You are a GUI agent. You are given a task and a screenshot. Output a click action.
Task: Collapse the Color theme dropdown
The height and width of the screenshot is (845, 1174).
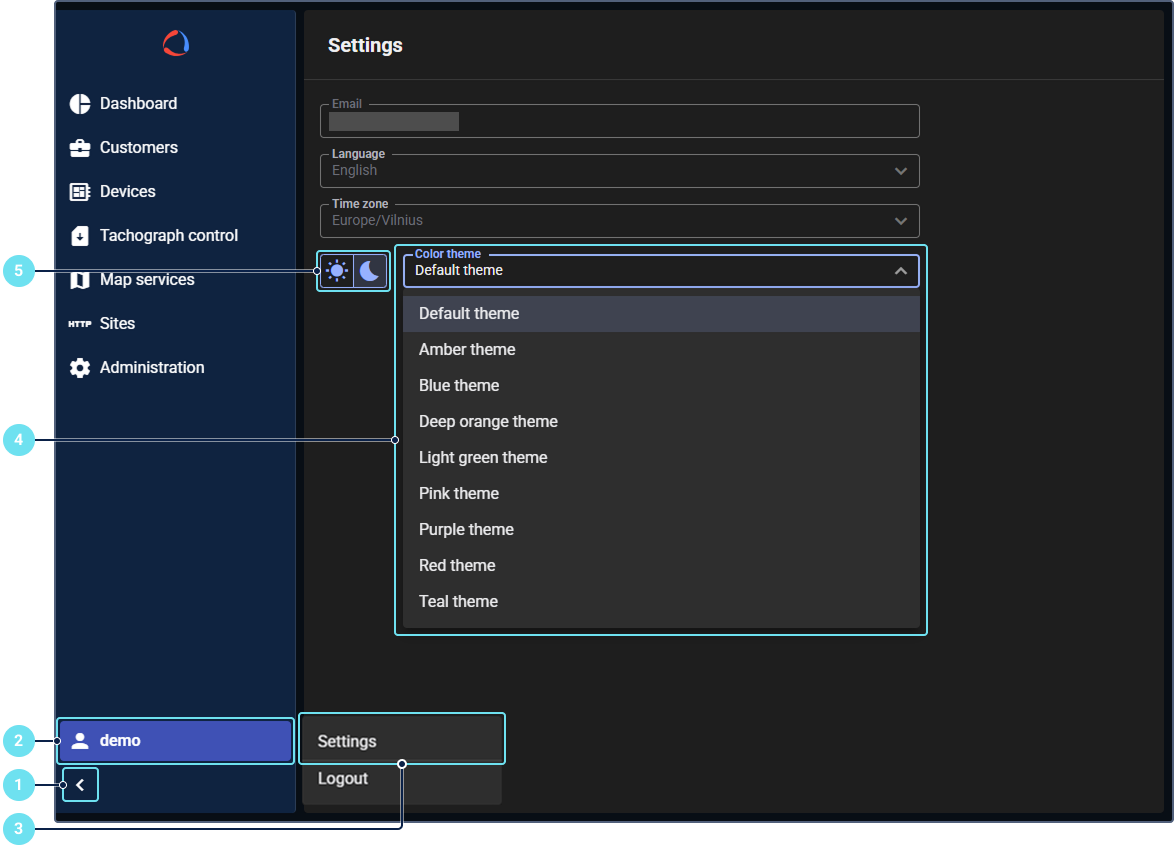coord(900,271)
